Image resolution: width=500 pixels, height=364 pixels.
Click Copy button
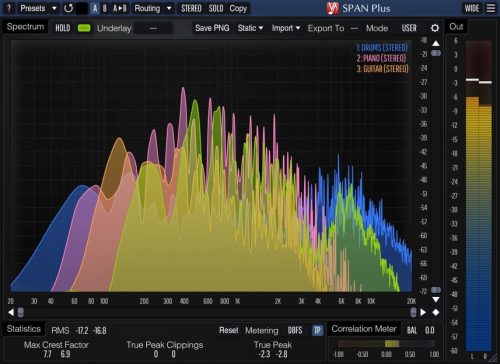(238, 8)
